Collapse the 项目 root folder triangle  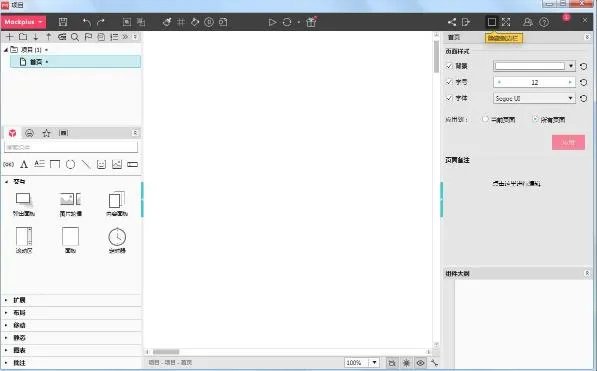pyautogui.click(x=6, y=50)
